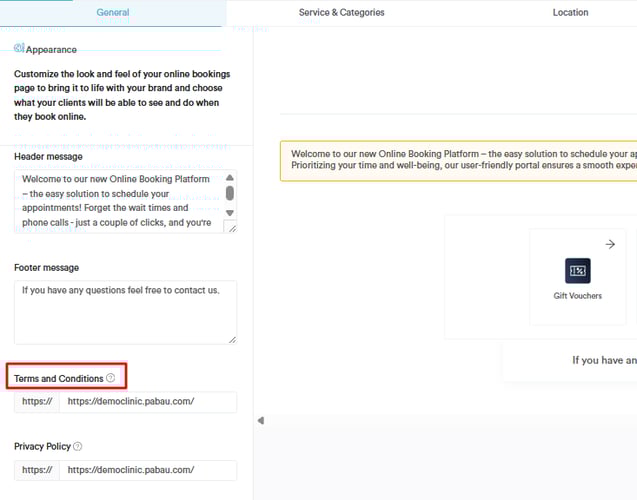
Task: Collapse the left settings panel with the arrow
Action: [x=261, y=420]
